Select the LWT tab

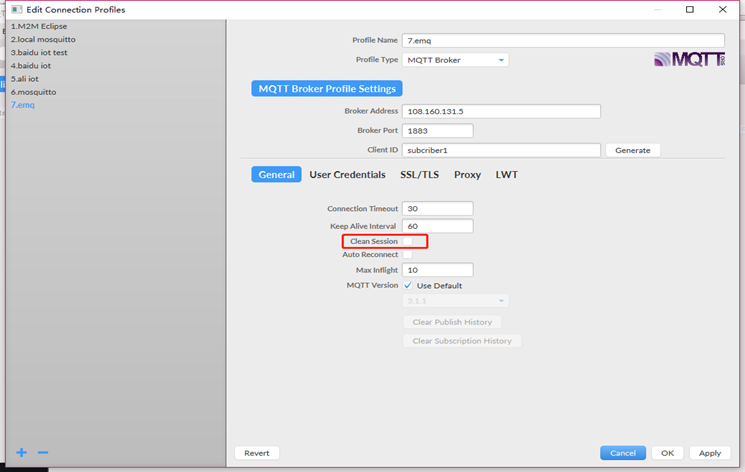(x=506, y=174)
